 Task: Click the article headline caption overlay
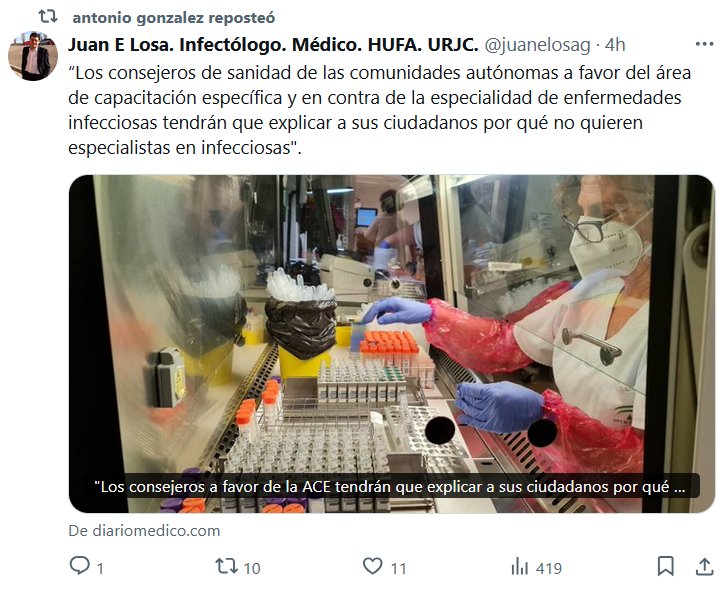[390, 486]
